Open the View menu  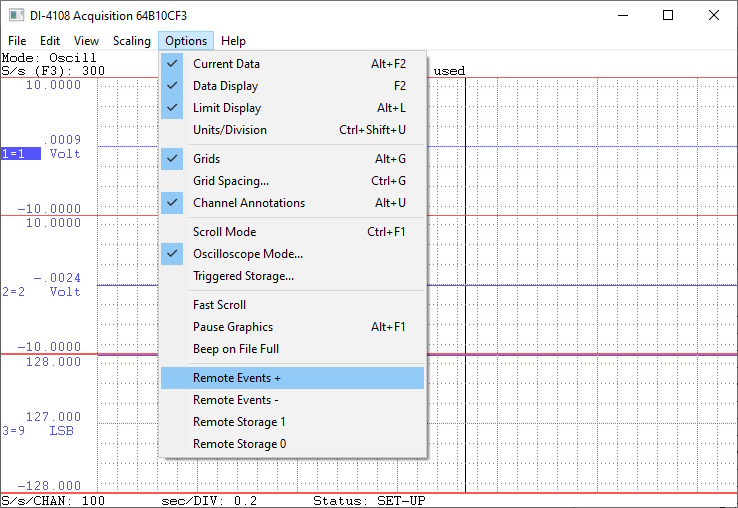click(x=86, y=41)
